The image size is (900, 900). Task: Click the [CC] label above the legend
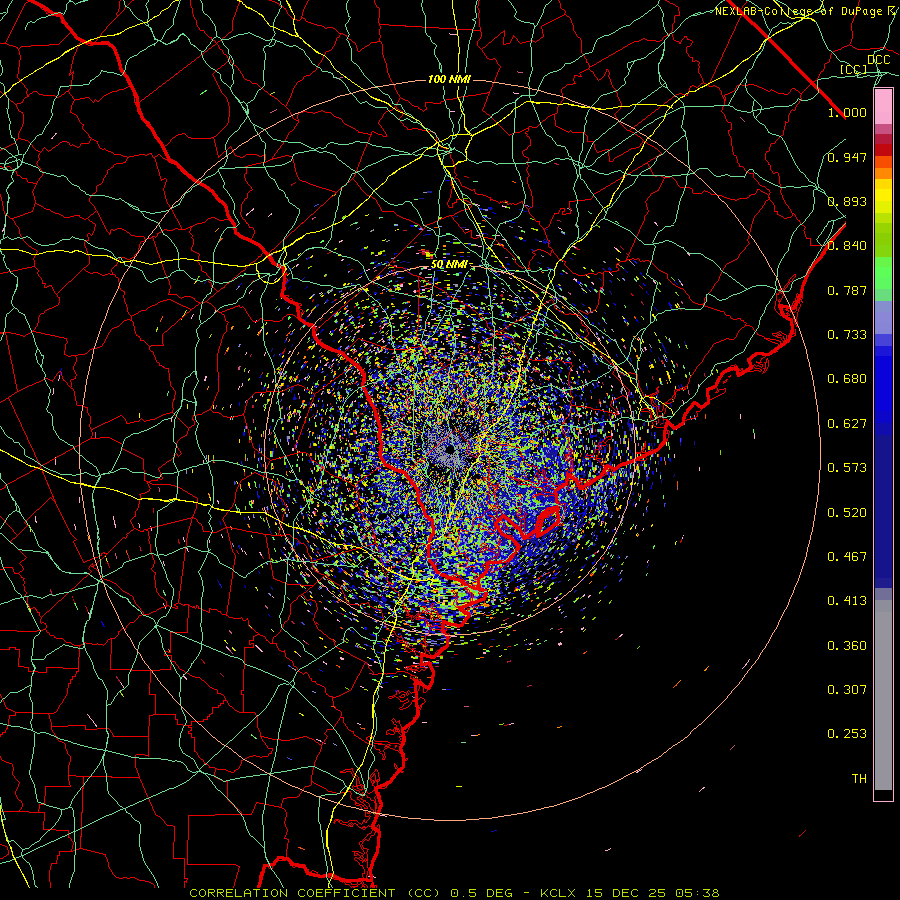(854, 69)
